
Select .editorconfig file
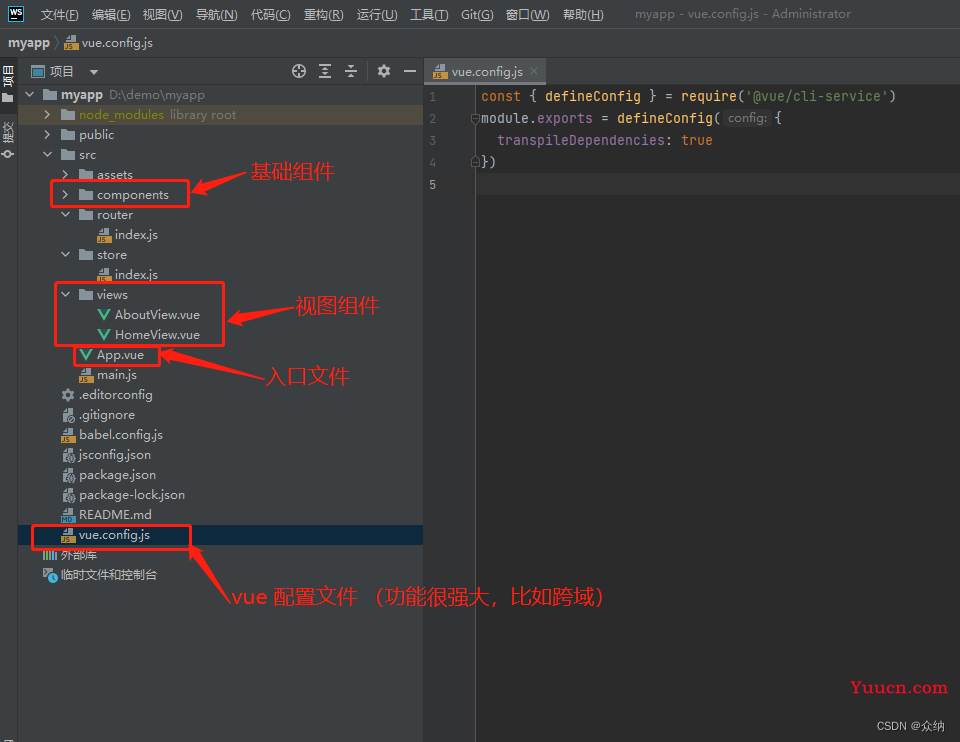pos(115,395)
